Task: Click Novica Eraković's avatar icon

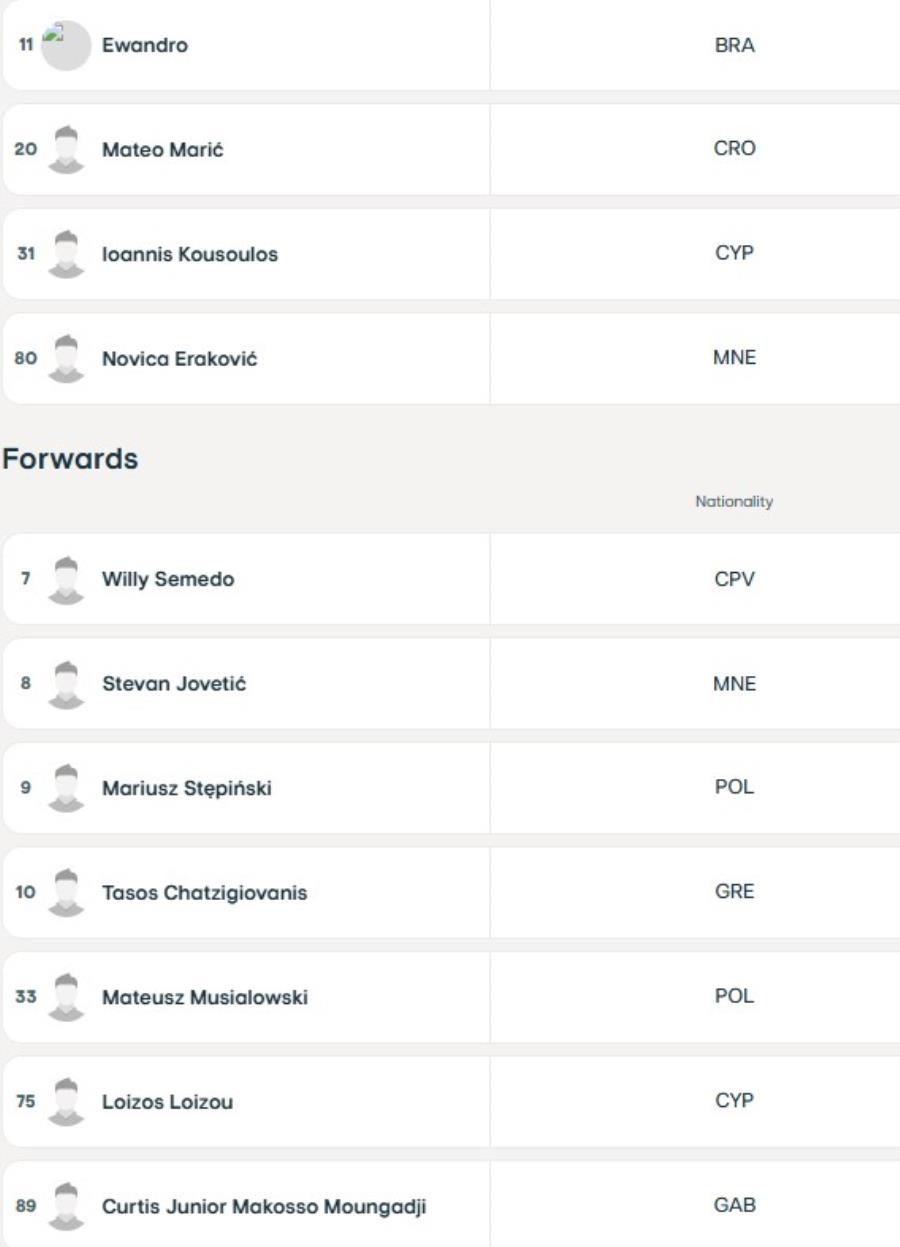Action: [66, 359]
